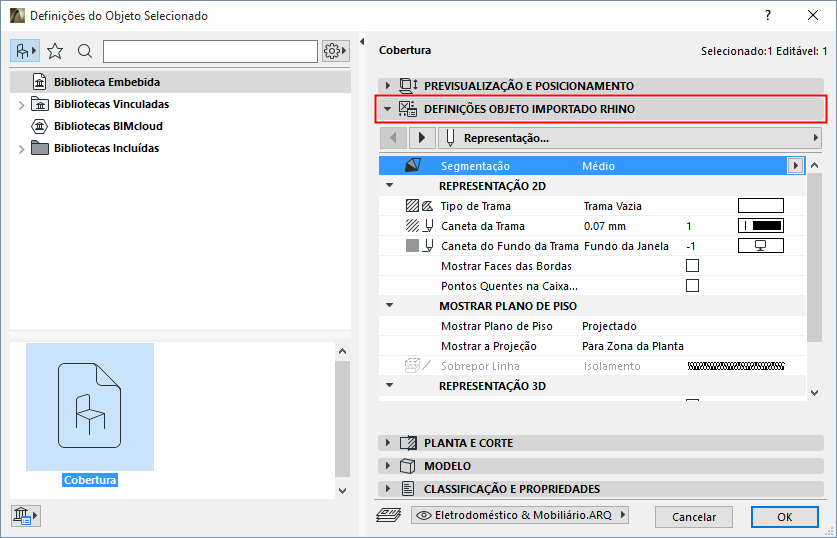Click the library search input field

click(210, 51)
